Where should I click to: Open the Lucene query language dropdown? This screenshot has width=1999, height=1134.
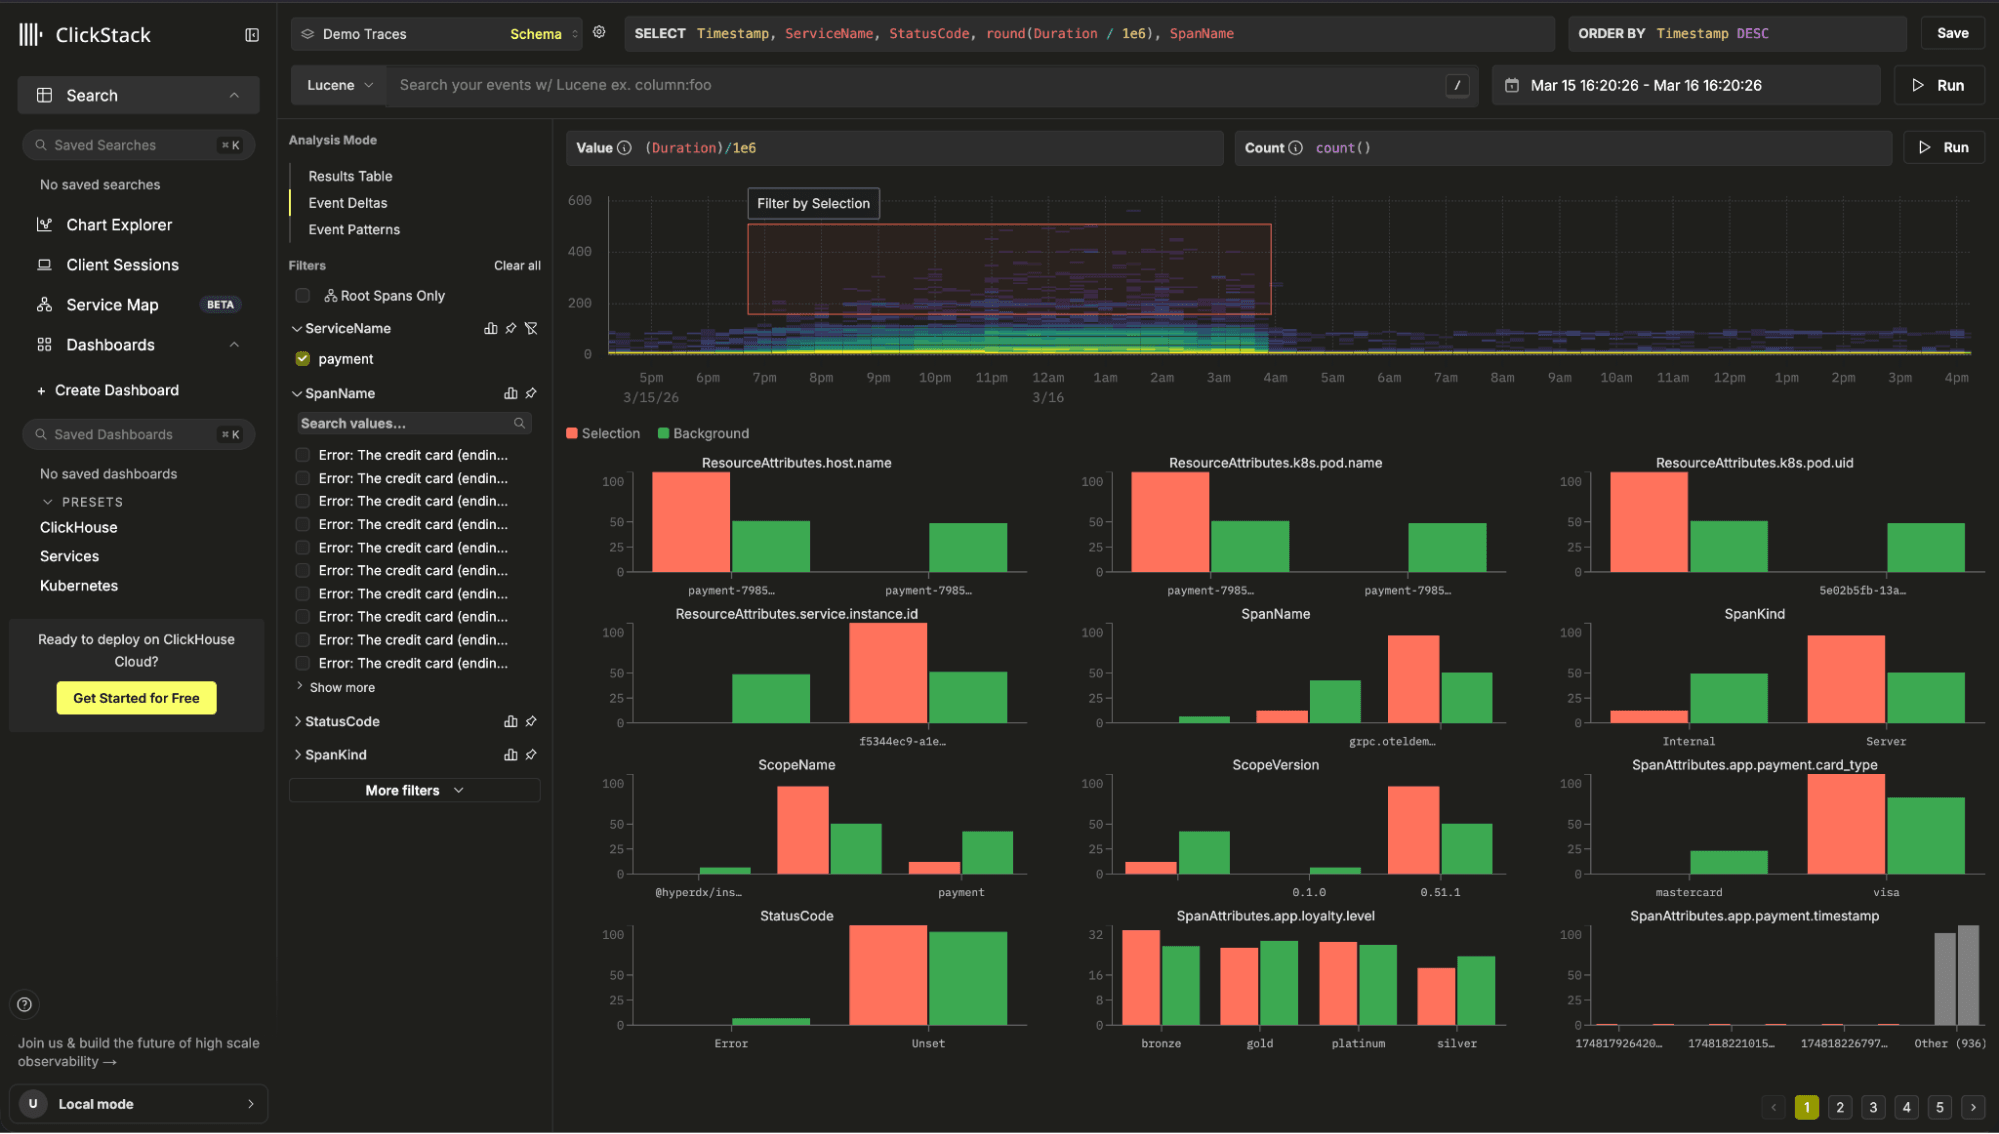pyautogui.click(x=339, y=85)
